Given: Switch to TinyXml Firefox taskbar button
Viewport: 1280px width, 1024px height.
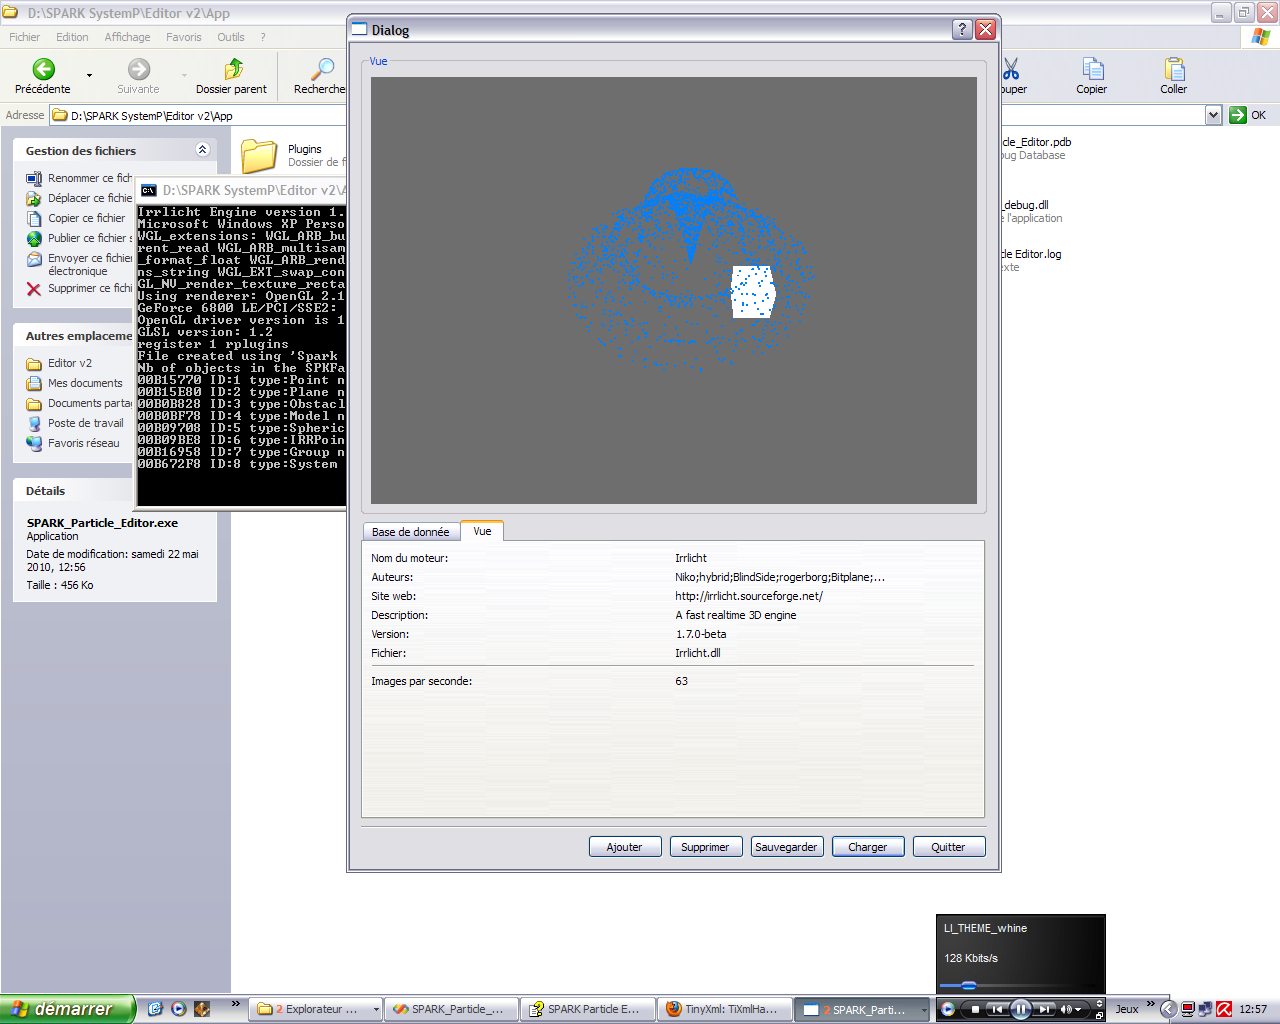Looking at the screenshot, I should pos(725,1009).
